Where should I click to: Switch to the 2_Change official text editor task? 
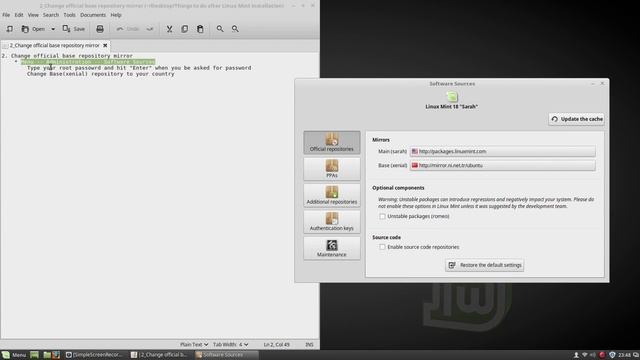click(160, 355)
